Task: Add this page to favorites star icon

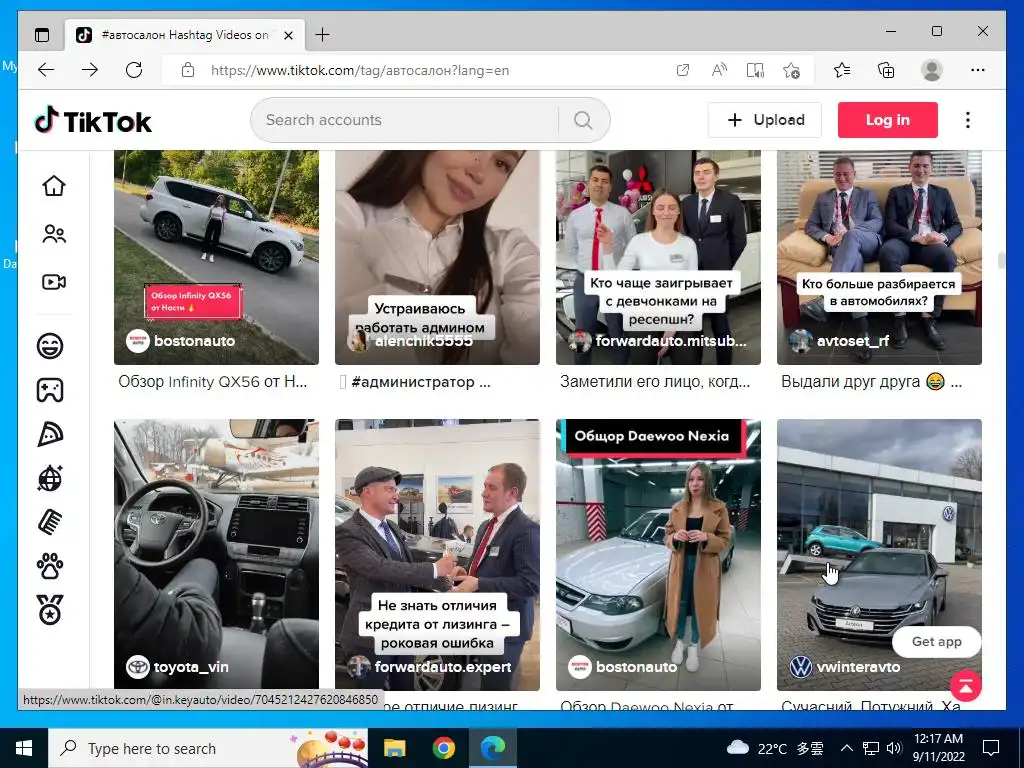Action: point(792,70)
